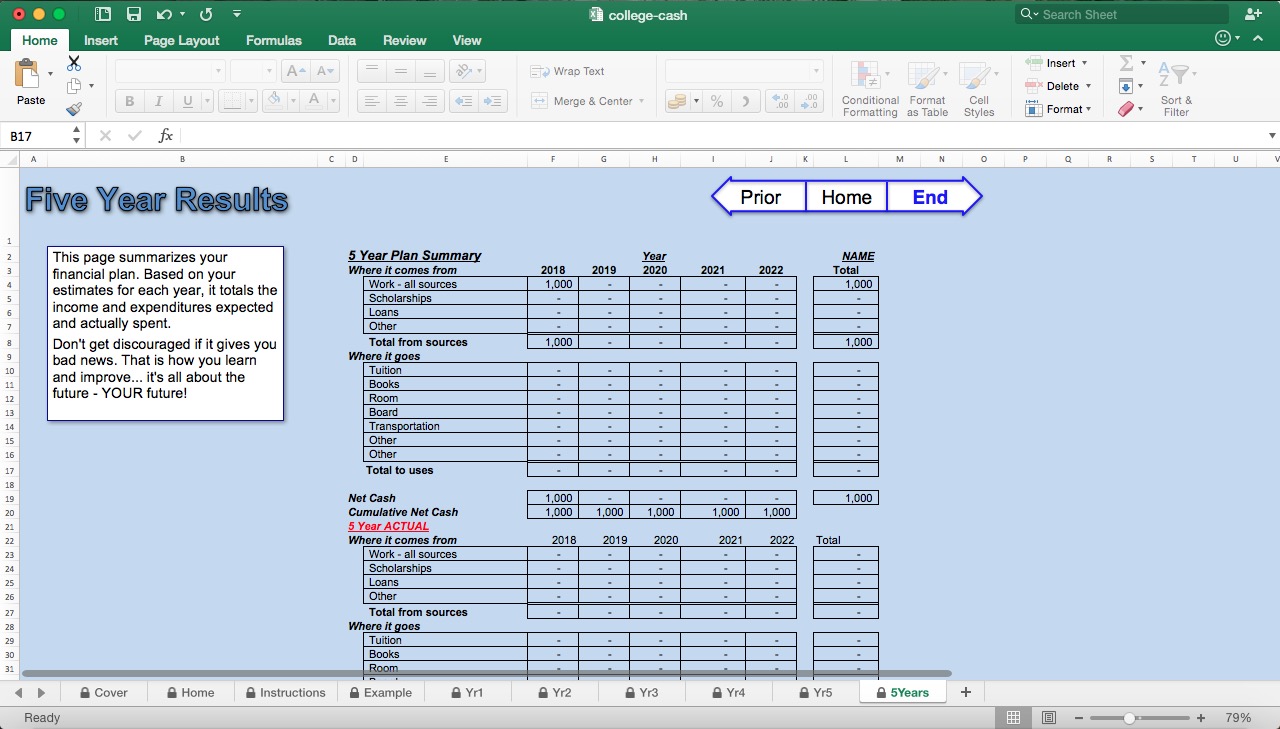Viewport: 1280px width, 729px height.
Task: Toggle Align Text Right
Action: point(429,101)
